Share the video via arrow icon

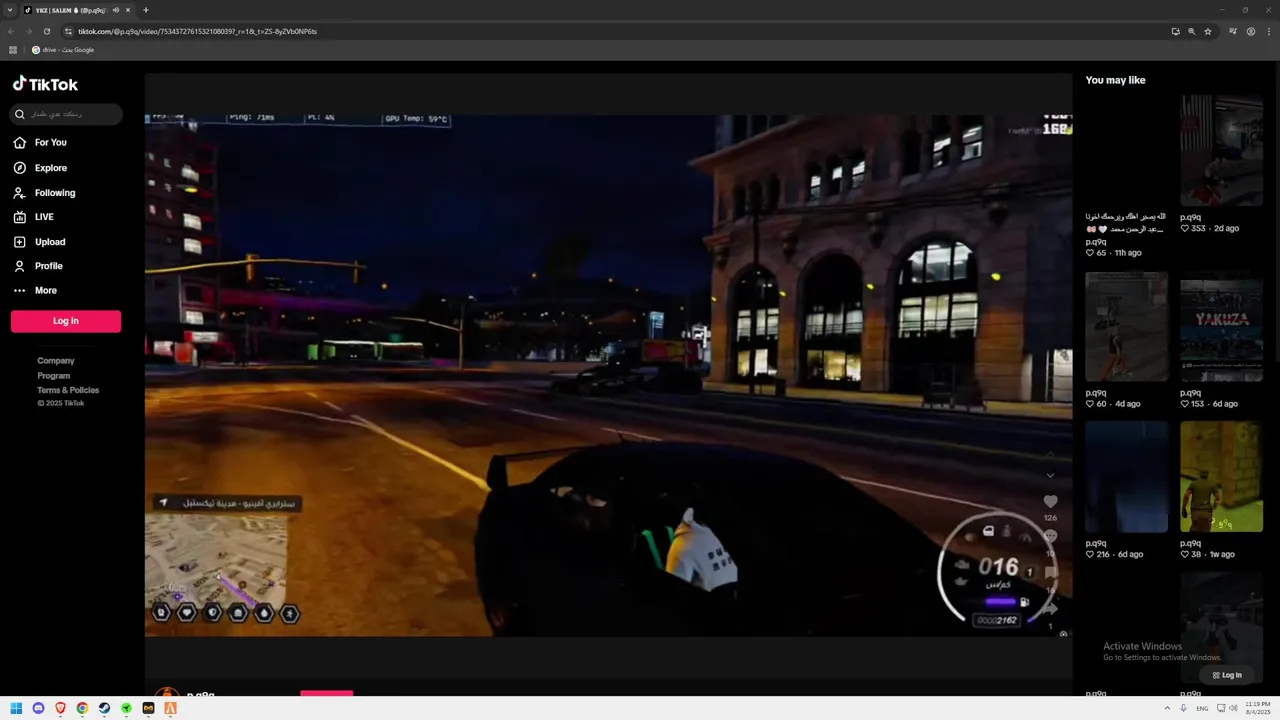coord(1050,609)
